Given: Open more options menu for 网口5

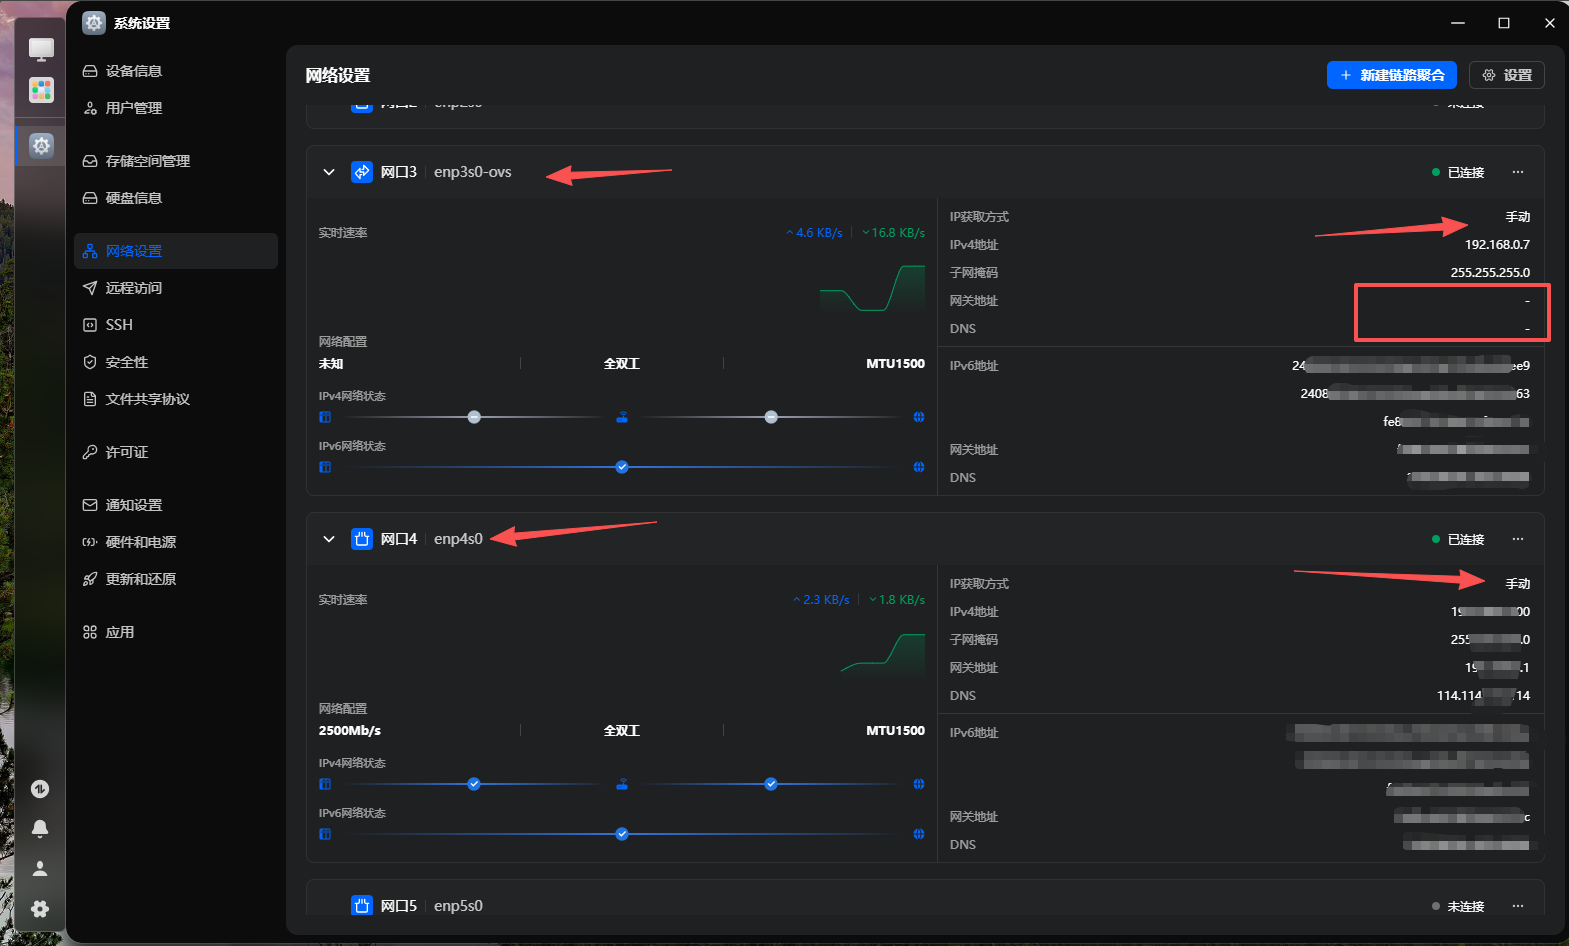Looking at the screenshot, I should pyautogui.click(x=1518, y=906).
